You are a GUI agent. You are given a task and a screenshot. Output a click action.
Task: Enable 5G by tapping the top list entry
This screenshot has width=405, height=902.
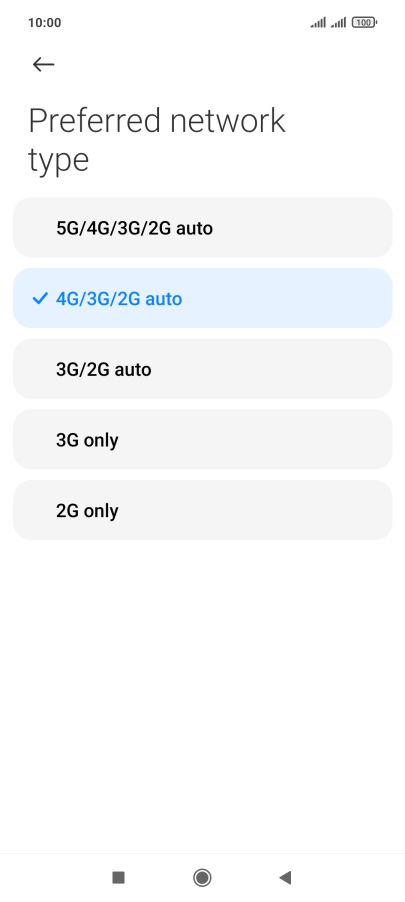click(202, 228)
